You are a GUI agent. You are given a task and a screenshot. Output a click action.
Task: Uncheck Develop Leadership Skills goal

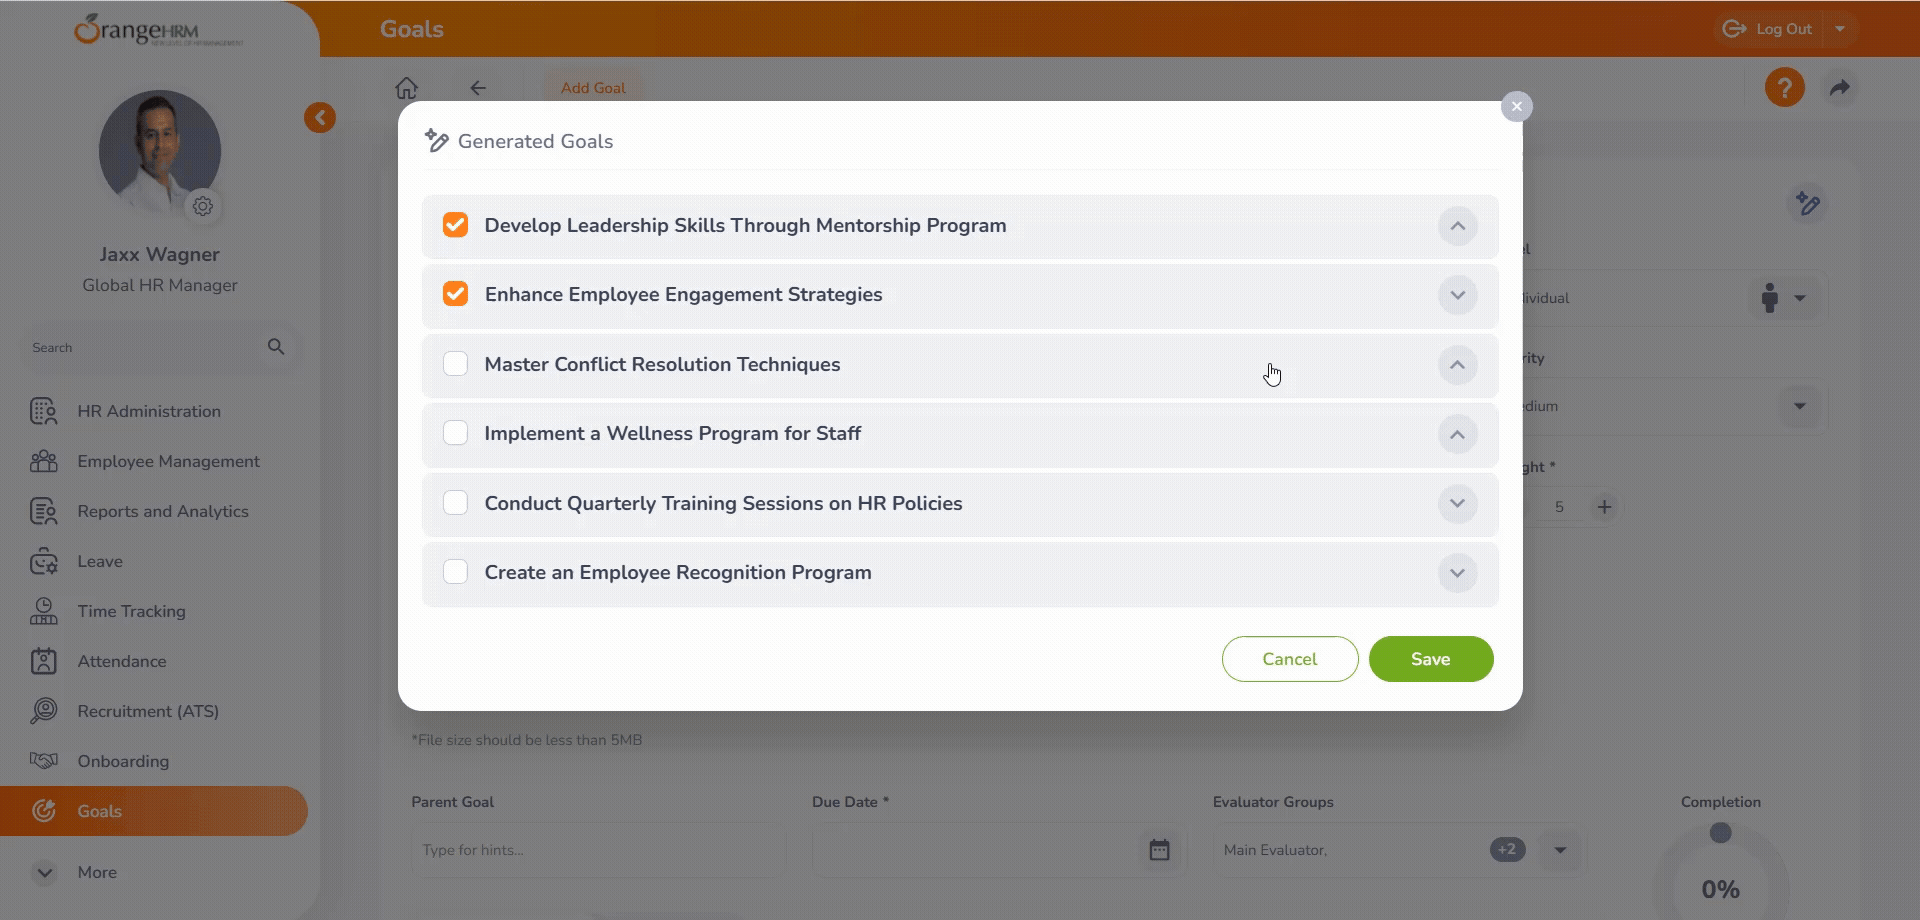pyautogui.click(x=455, y=225)
